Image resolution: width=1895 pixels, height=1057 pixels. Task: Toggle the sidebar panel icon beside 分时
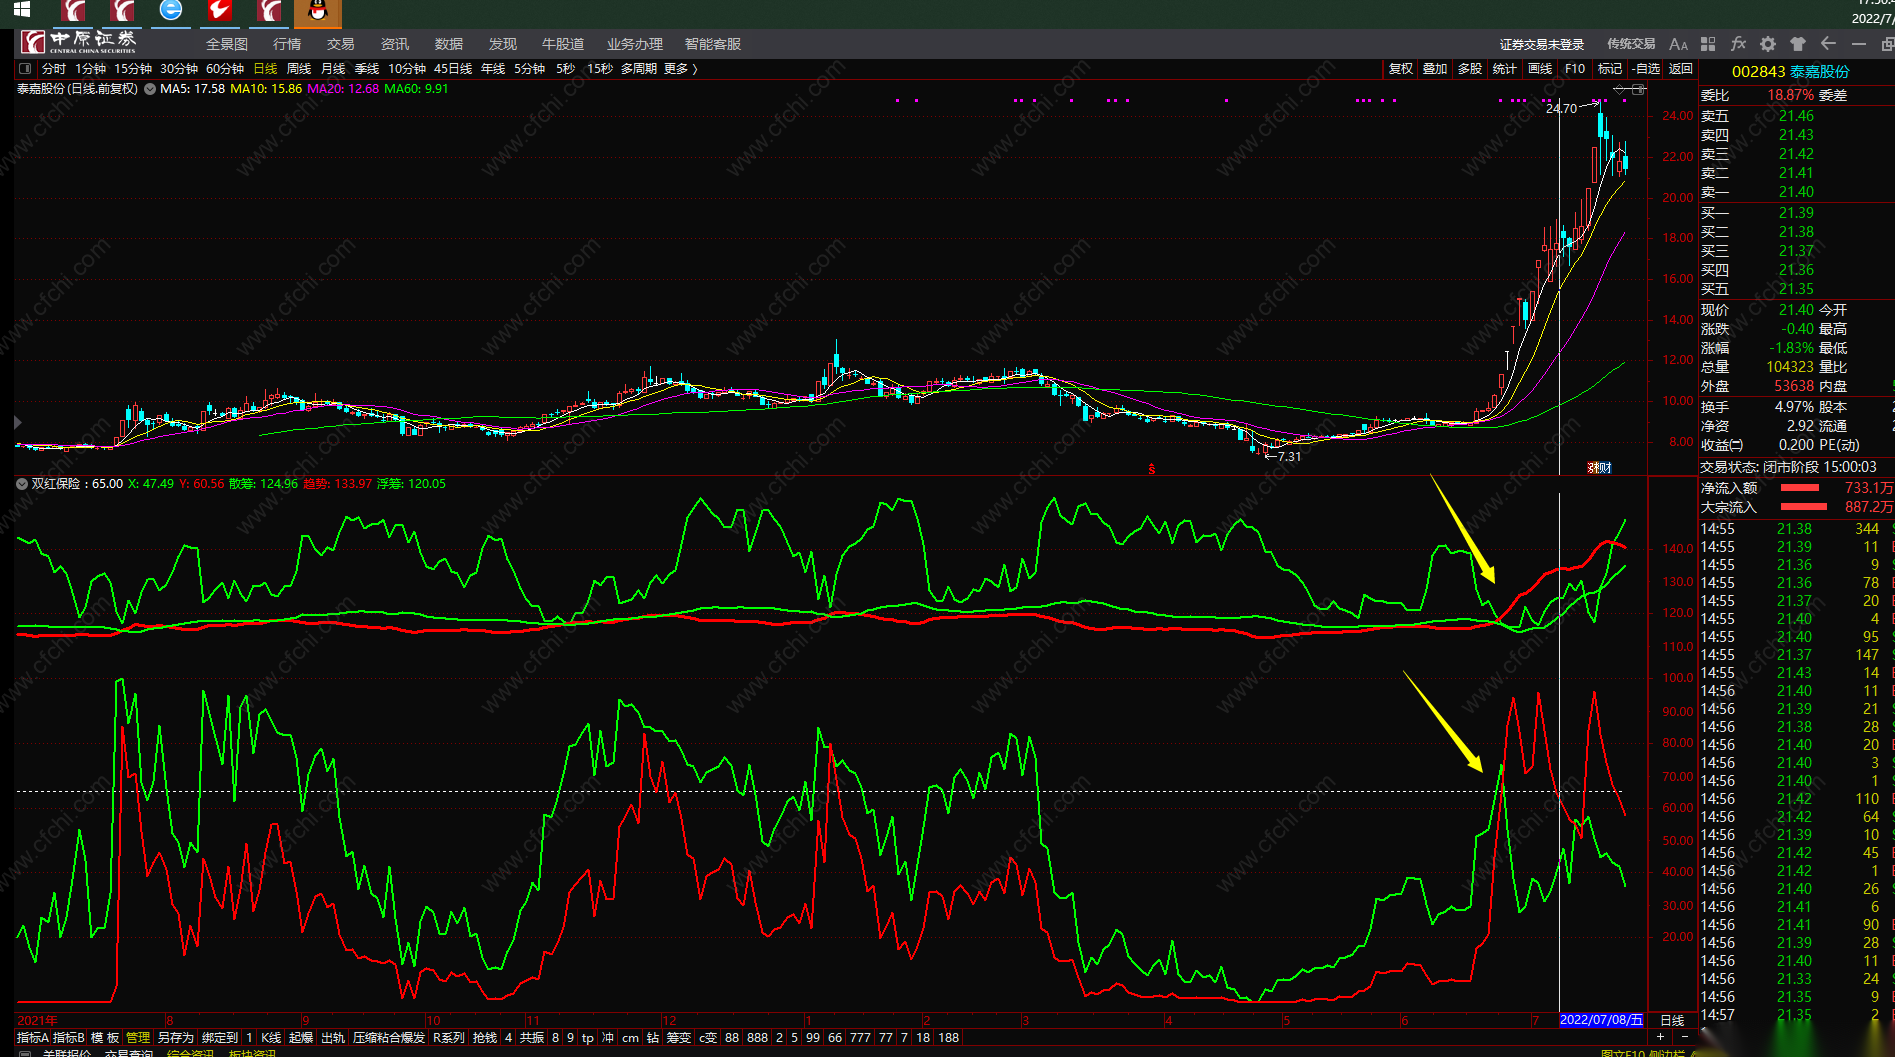[25, 69]
